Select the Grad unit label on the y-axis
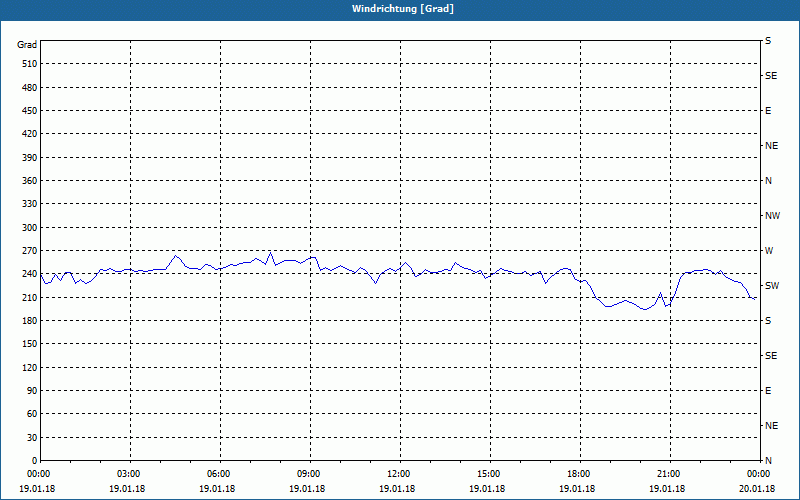800x500 pixels. pyautogui.click(x=27, y=45)
